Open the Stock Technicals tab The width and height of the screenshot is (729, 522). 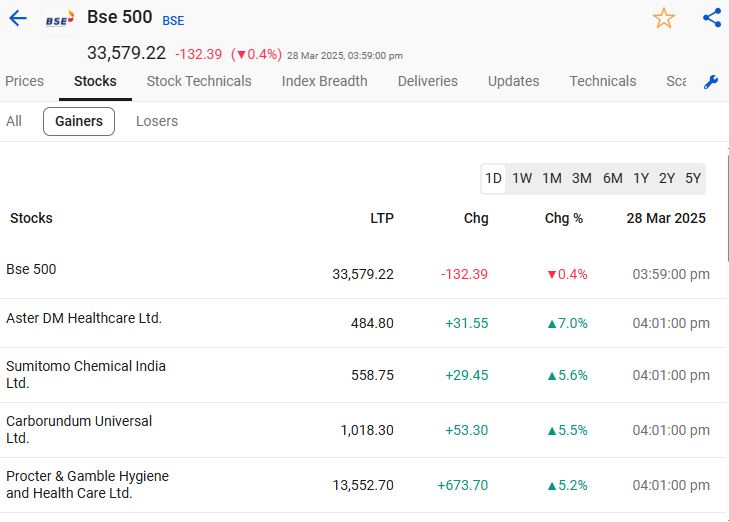pyautogui.click(x=199, y=81)
